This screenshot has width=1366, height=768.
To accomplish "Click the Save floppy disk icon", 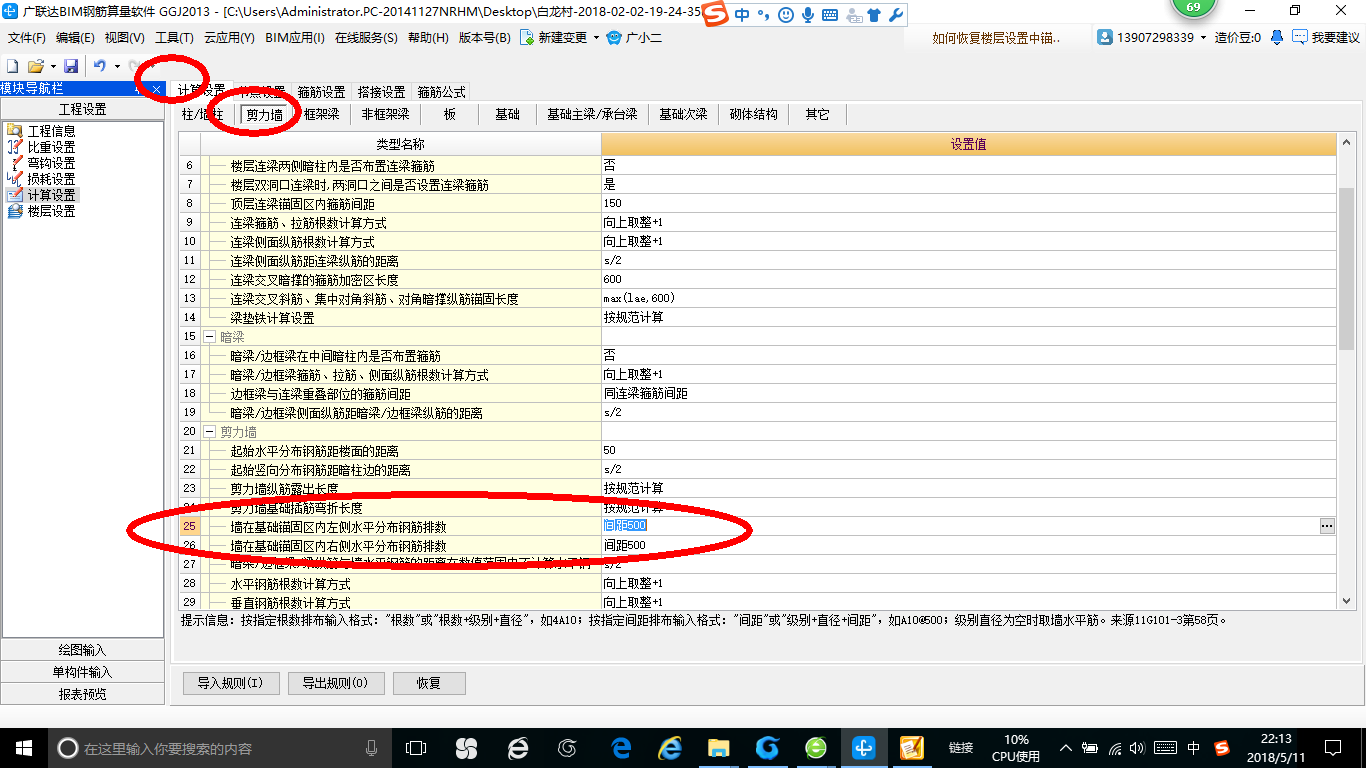I will click(71, 66).
